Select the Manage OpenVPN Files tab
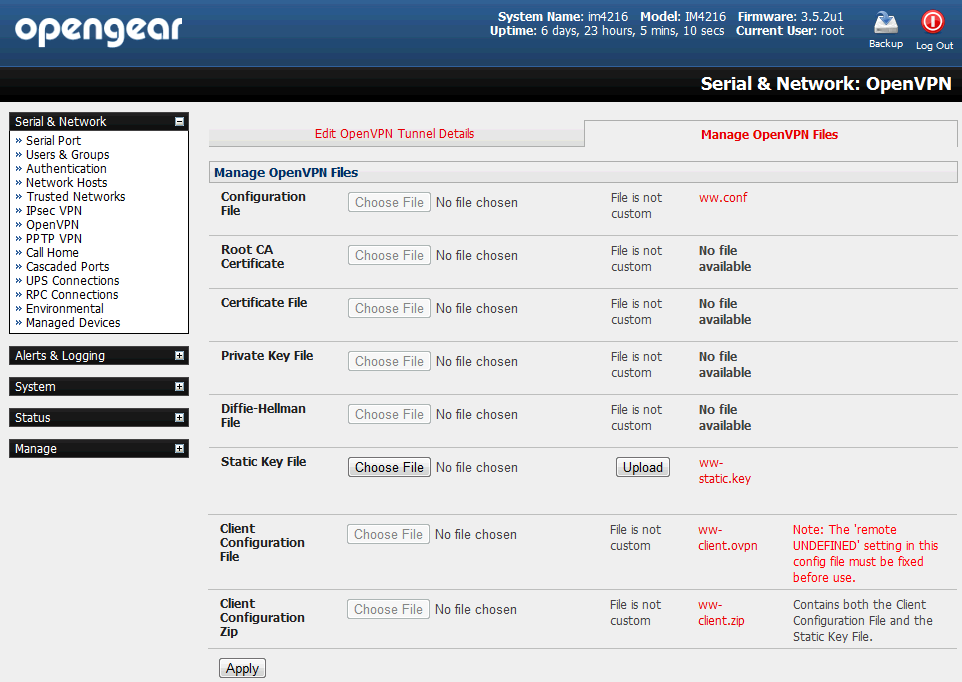Viewport: 962px width, 682px height. pos(769,135)
